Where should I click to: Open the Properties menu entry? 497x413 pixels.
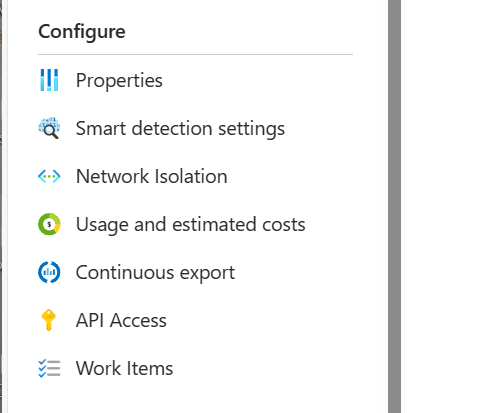tap(119, 80)
